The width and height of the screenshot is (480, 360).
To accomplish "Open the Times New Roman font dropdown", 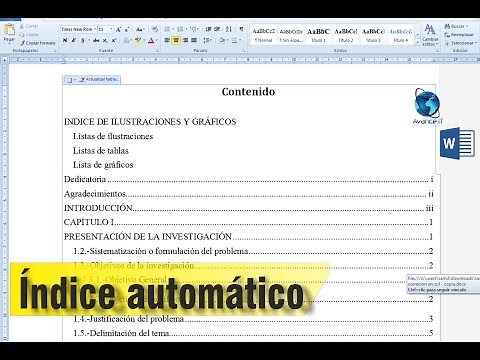I will coord(95,29).
